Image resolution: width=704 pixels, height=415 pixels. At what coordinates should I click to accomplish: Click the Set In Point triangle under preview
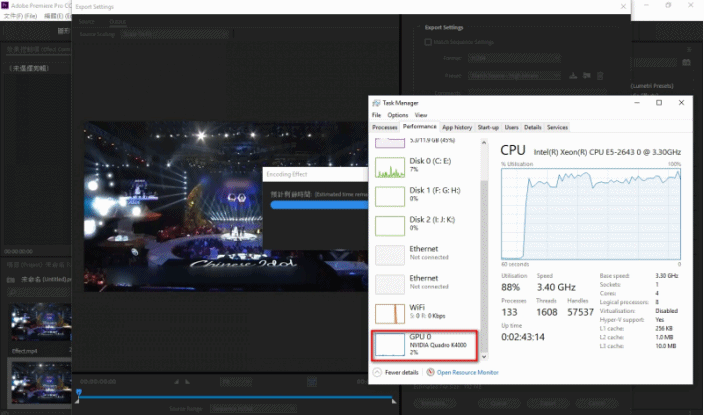click(x=176, y=382)
